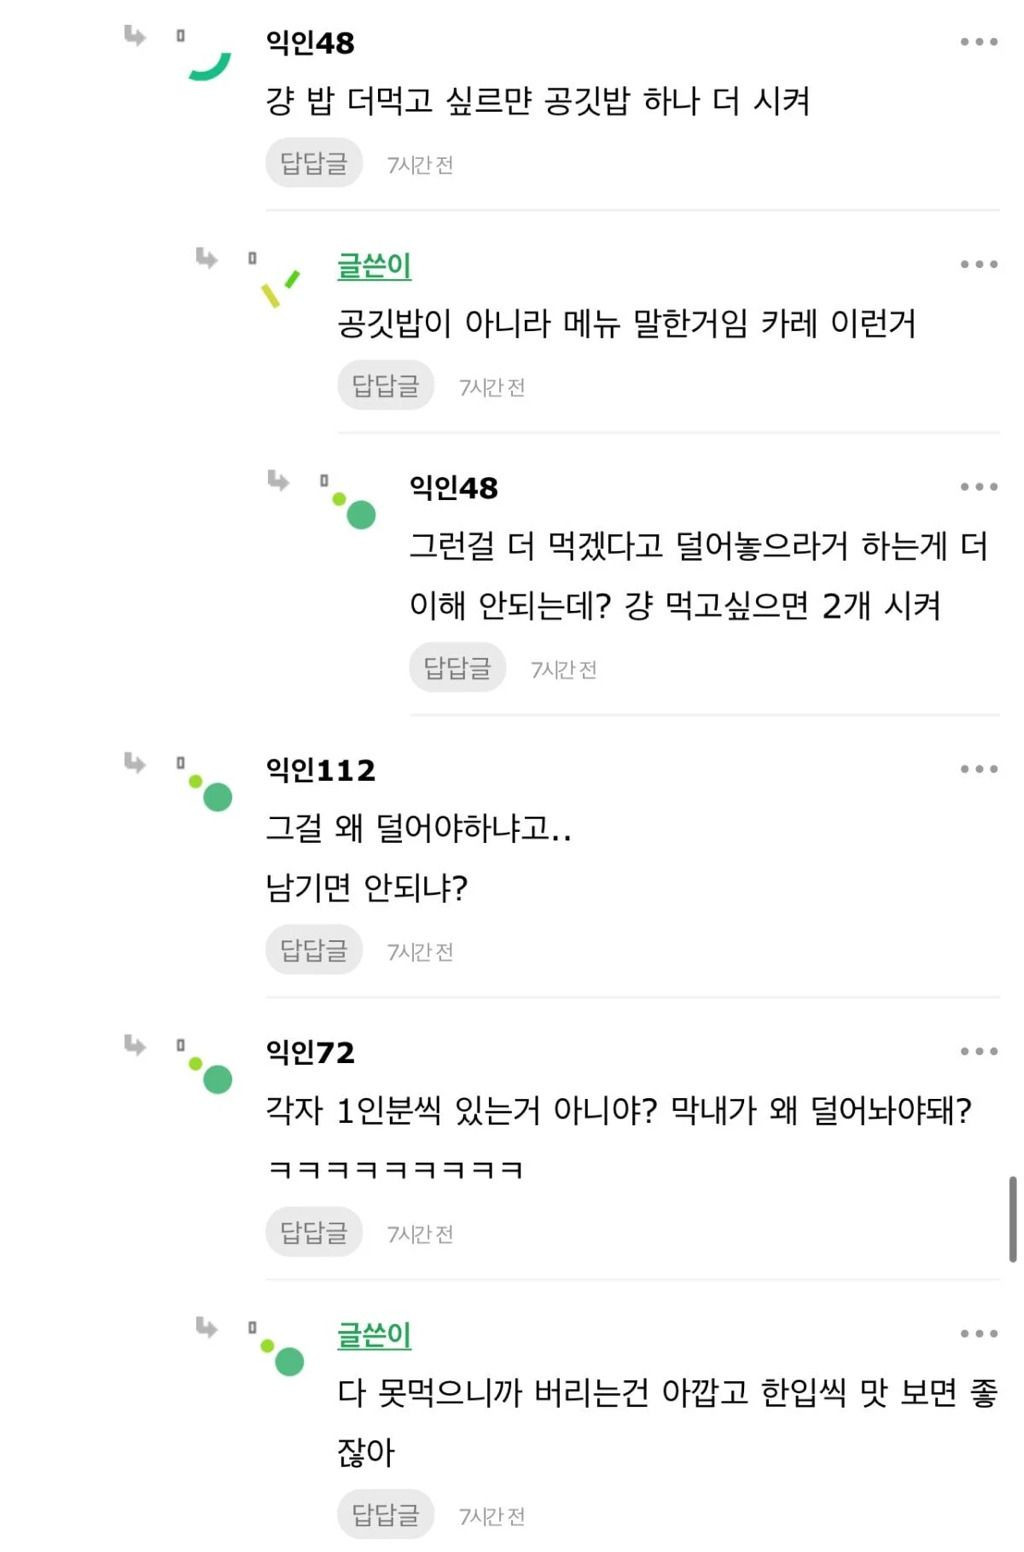Click the reply arrow icon beside 익인72's comment
1024x1552 pixels.
(135, 1046)
